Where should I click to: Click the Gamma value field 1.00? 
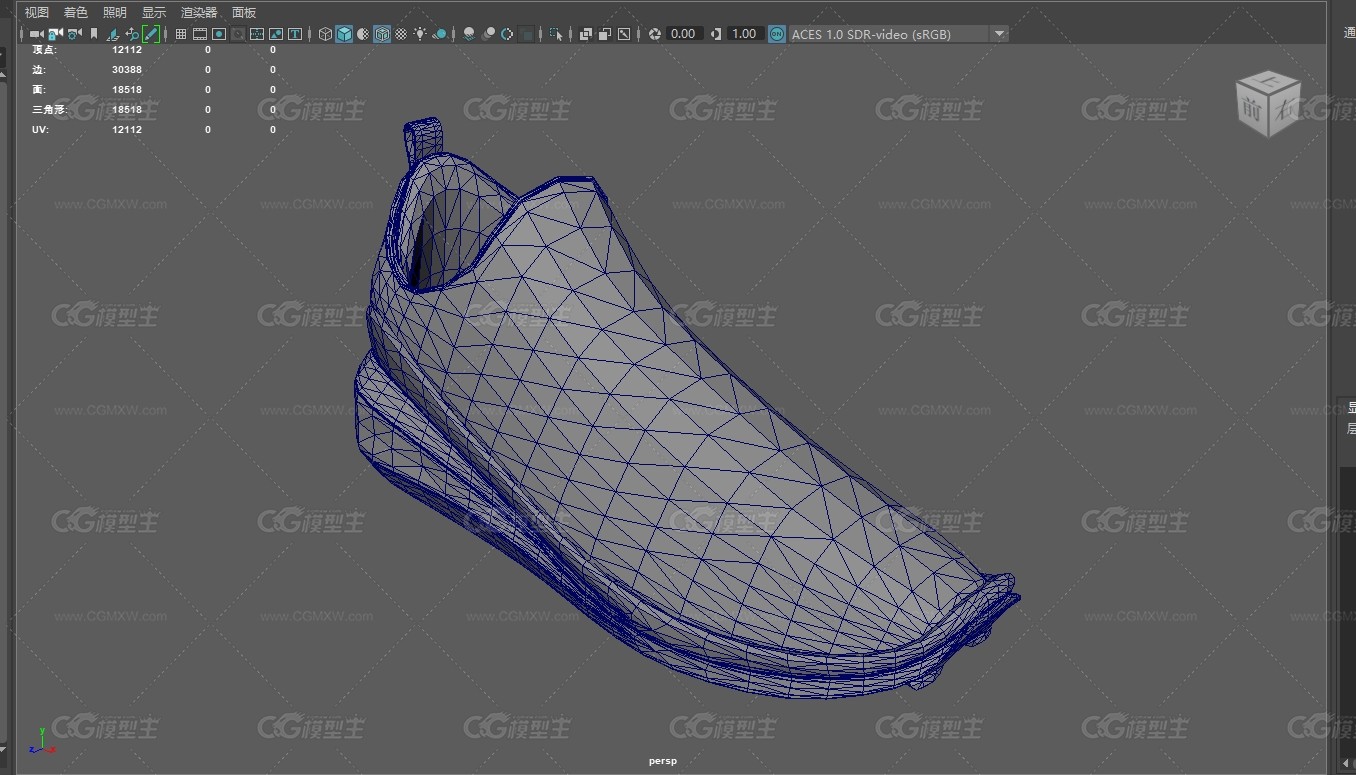pyautogui.click(x=744, y=34)
